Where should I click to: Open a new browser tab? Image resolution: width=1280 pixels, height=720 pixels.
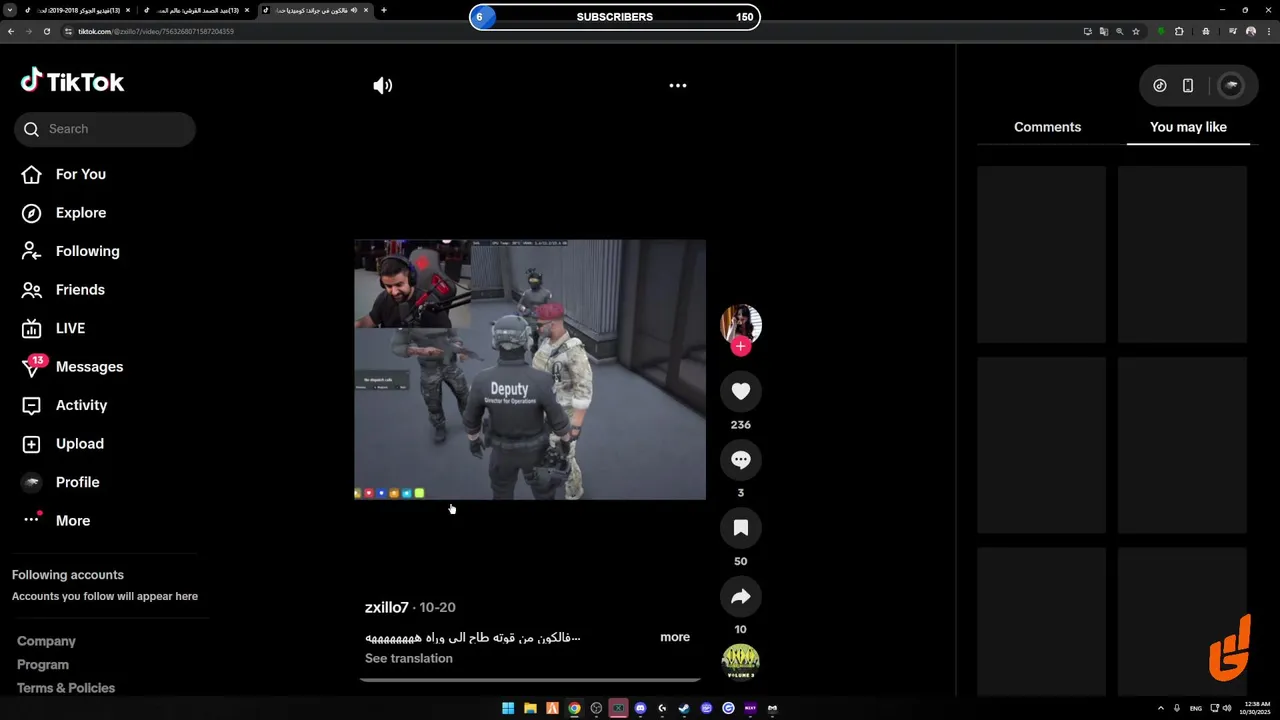384,10
